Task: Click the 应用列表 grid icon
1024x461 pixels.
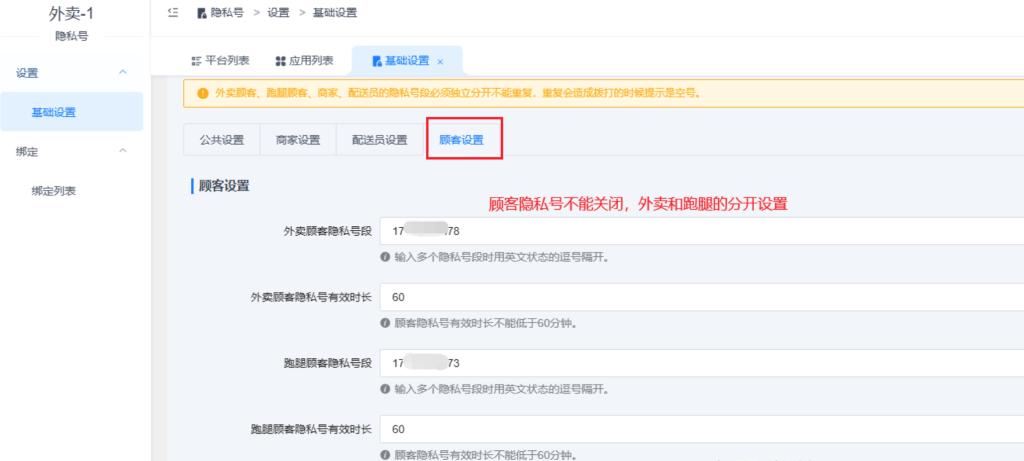Action: [280, 61]
